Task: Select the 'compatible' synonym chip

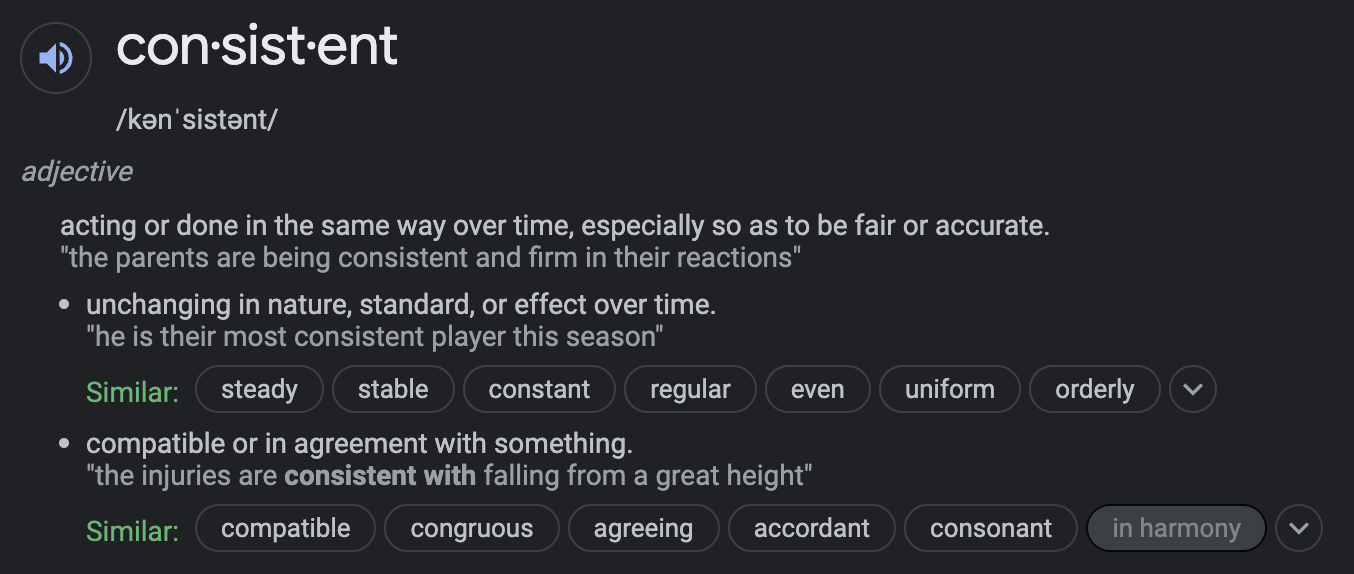Action: [x=285, y=528]
